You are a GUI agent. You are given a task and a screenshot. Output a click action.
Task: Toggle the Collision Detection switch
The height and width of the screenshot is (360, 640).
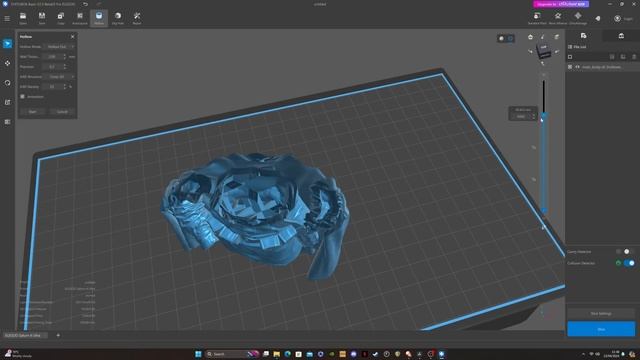pyautogui.click(x=629, y=263)
